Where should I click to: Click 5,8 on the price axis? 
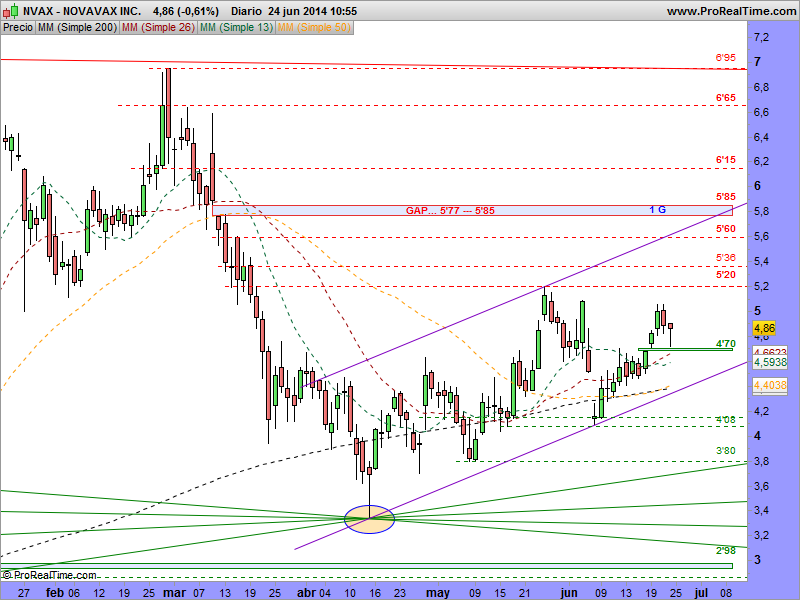click(x=761, y=211)
